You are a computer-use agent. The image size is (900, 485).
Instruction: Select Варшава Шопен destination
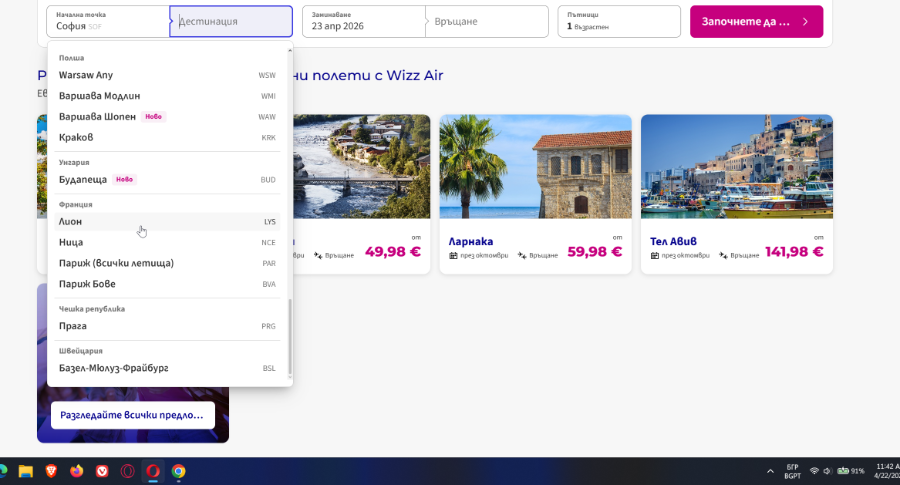(167, 117)
